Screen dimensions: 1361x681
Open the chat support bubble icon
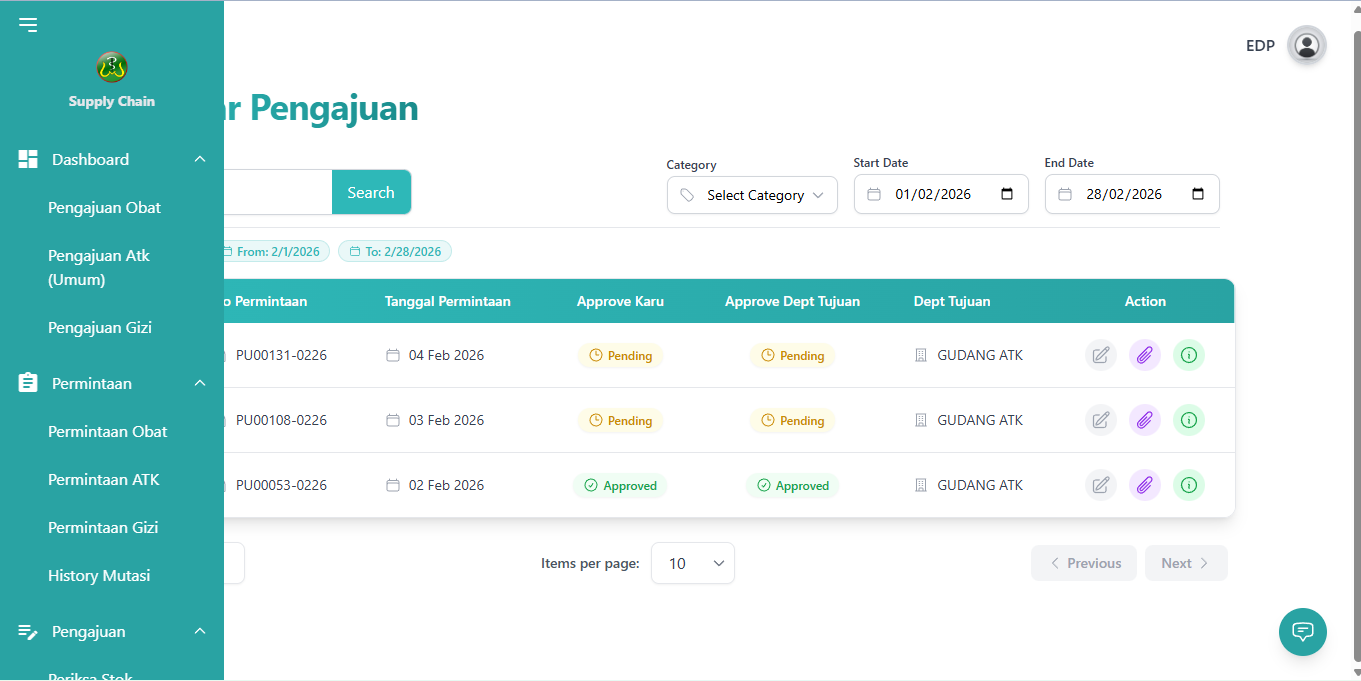[1303, 632]
